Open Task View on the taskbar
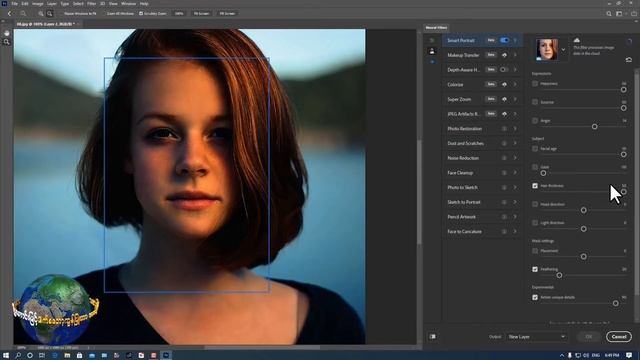This screenshot has height=360, width=640. (x=42, y=356)
